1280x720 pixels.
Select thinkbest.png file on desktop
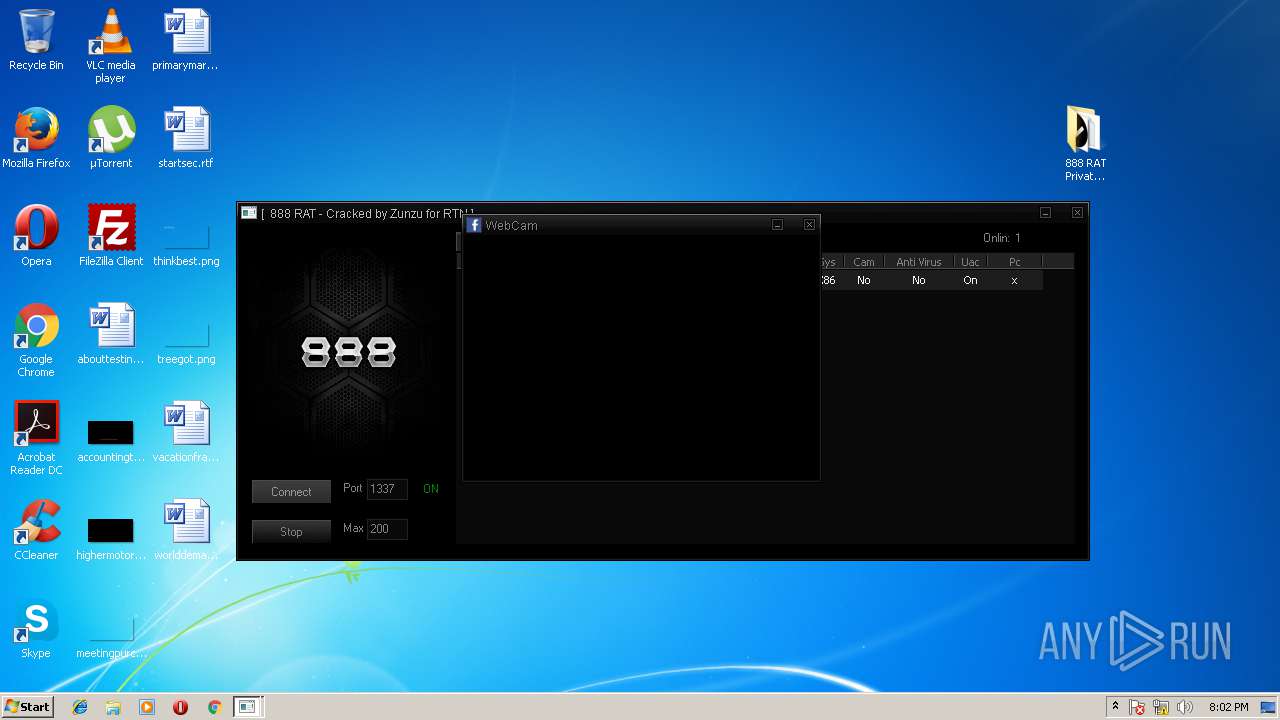click(186, 246)
